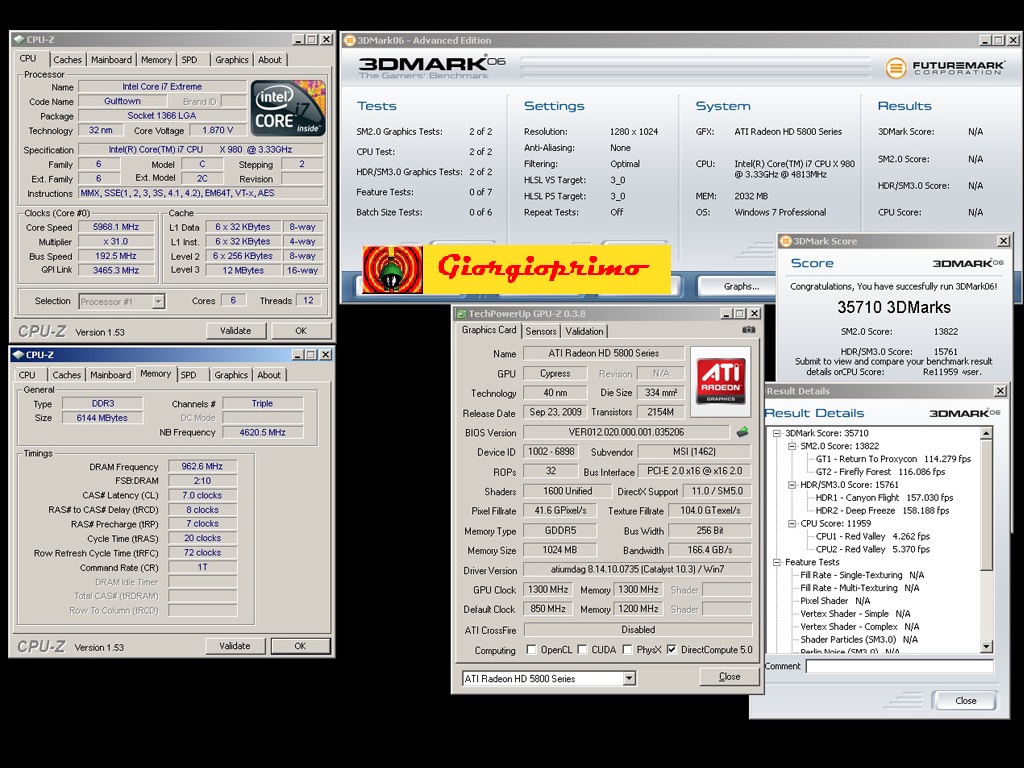Select CPU2 - Red Valley result row
1024x768 pixels.
[872, 549]
